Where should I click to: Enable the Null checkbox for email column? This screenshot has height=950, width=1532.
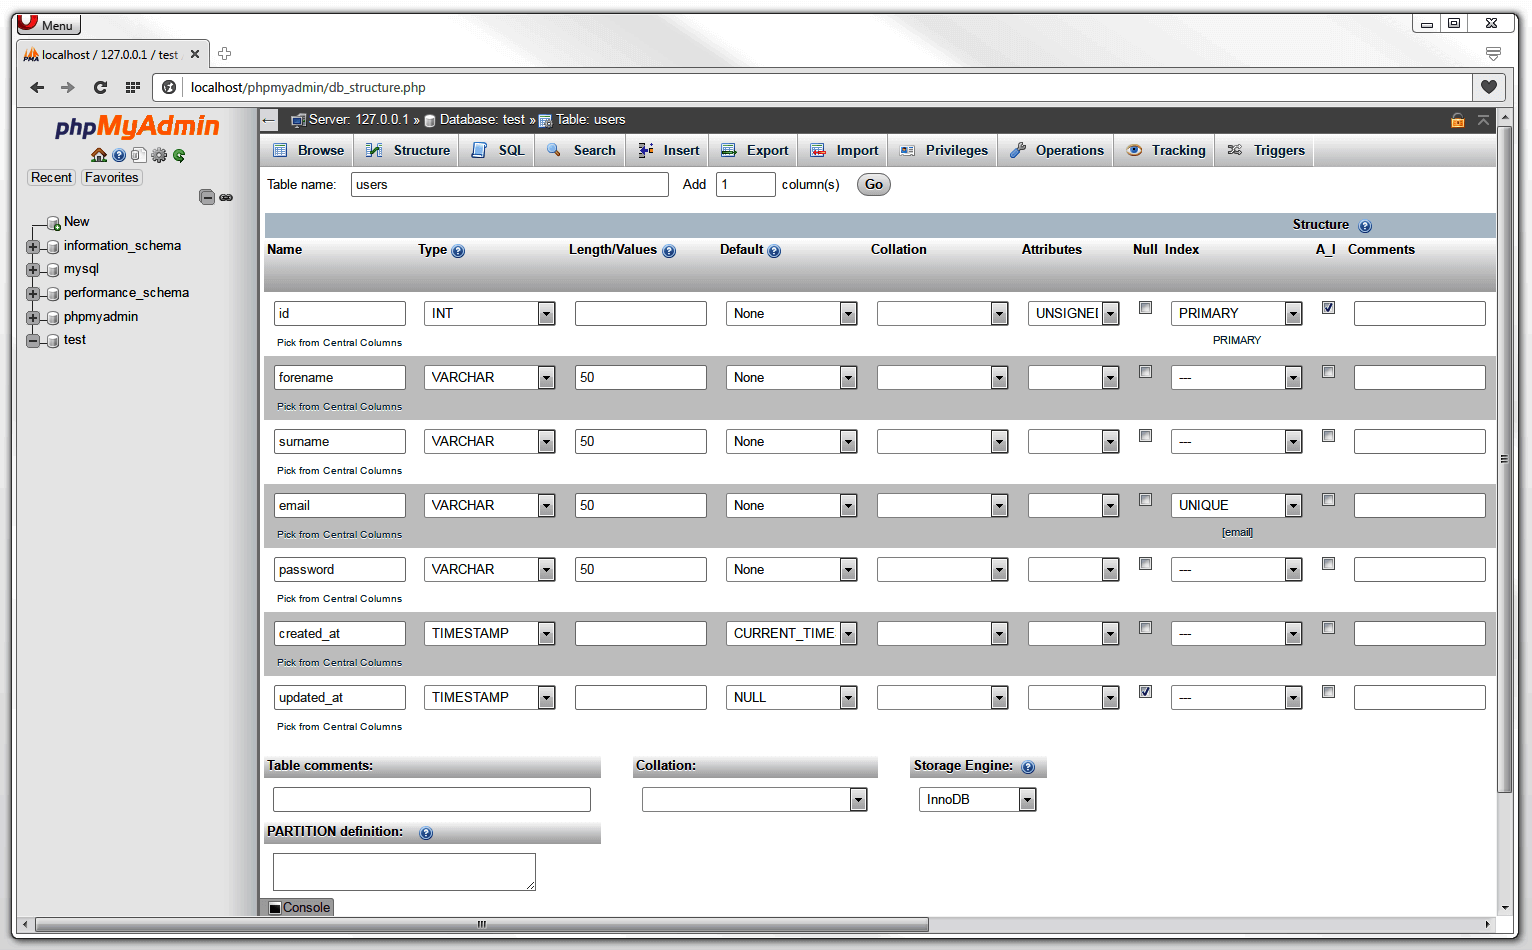(x=1145, y=499)
